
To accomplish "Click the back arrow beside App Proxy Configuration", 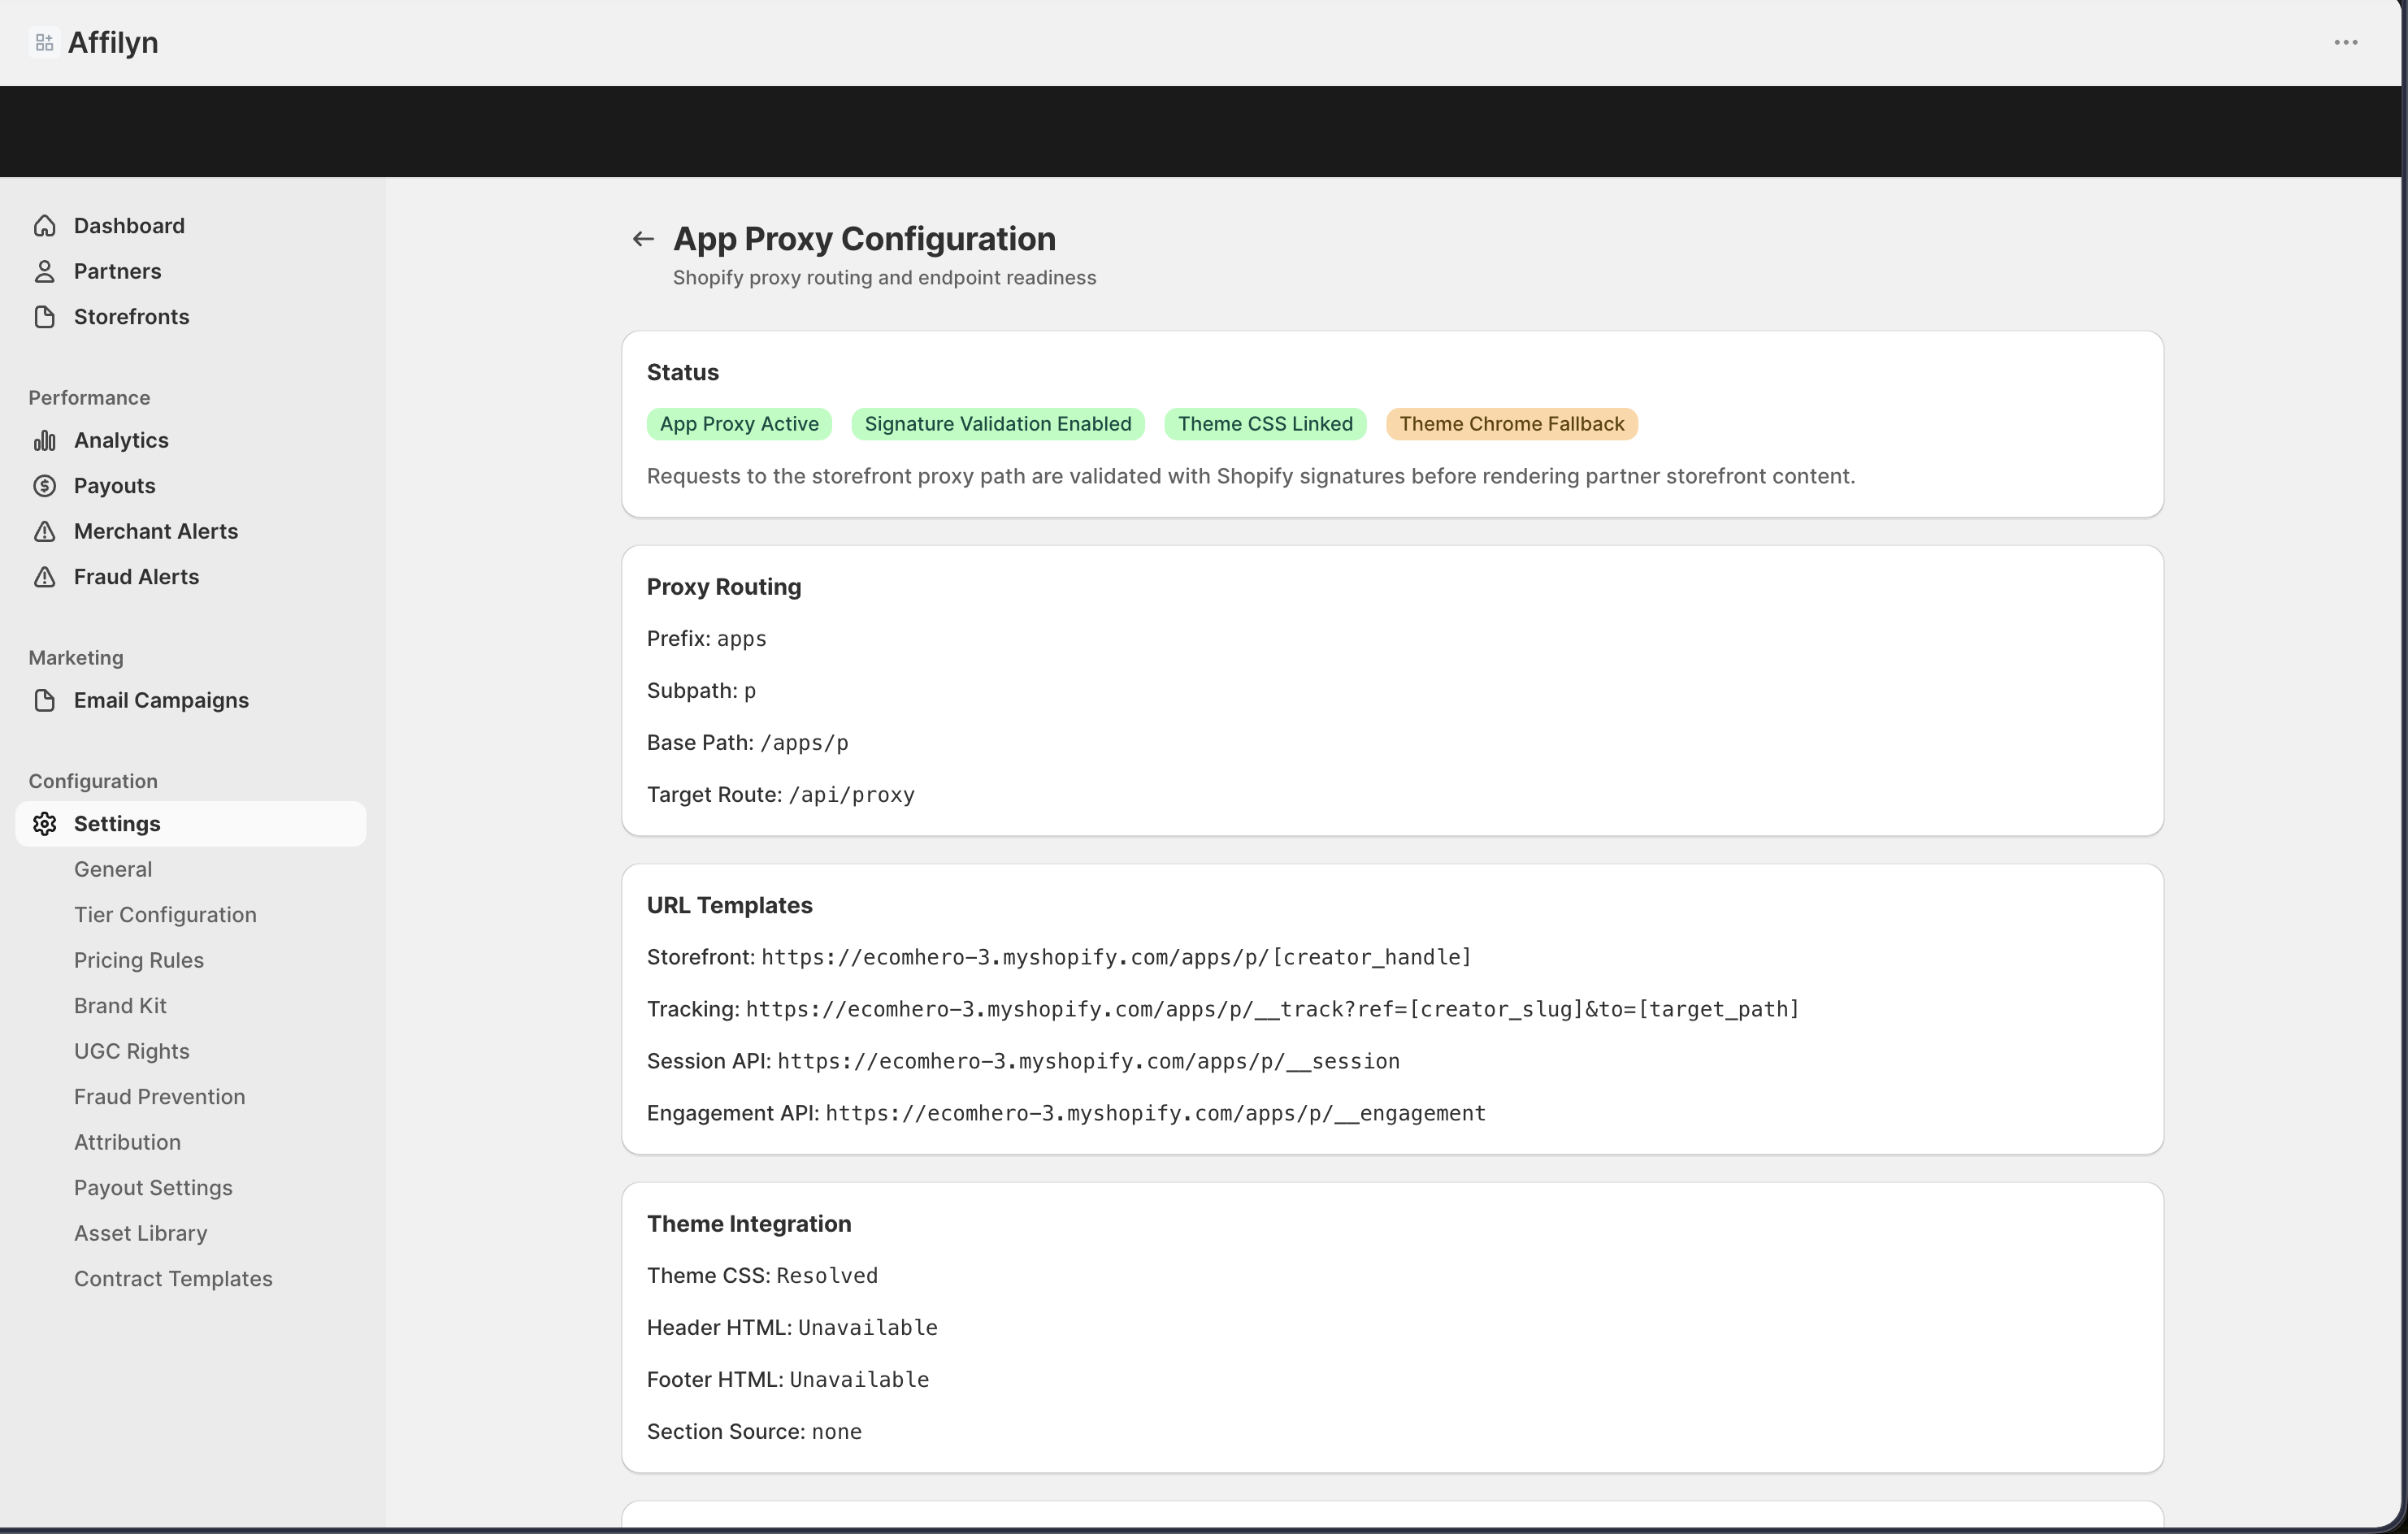I will pyautogui.click(x=643, y=239).
